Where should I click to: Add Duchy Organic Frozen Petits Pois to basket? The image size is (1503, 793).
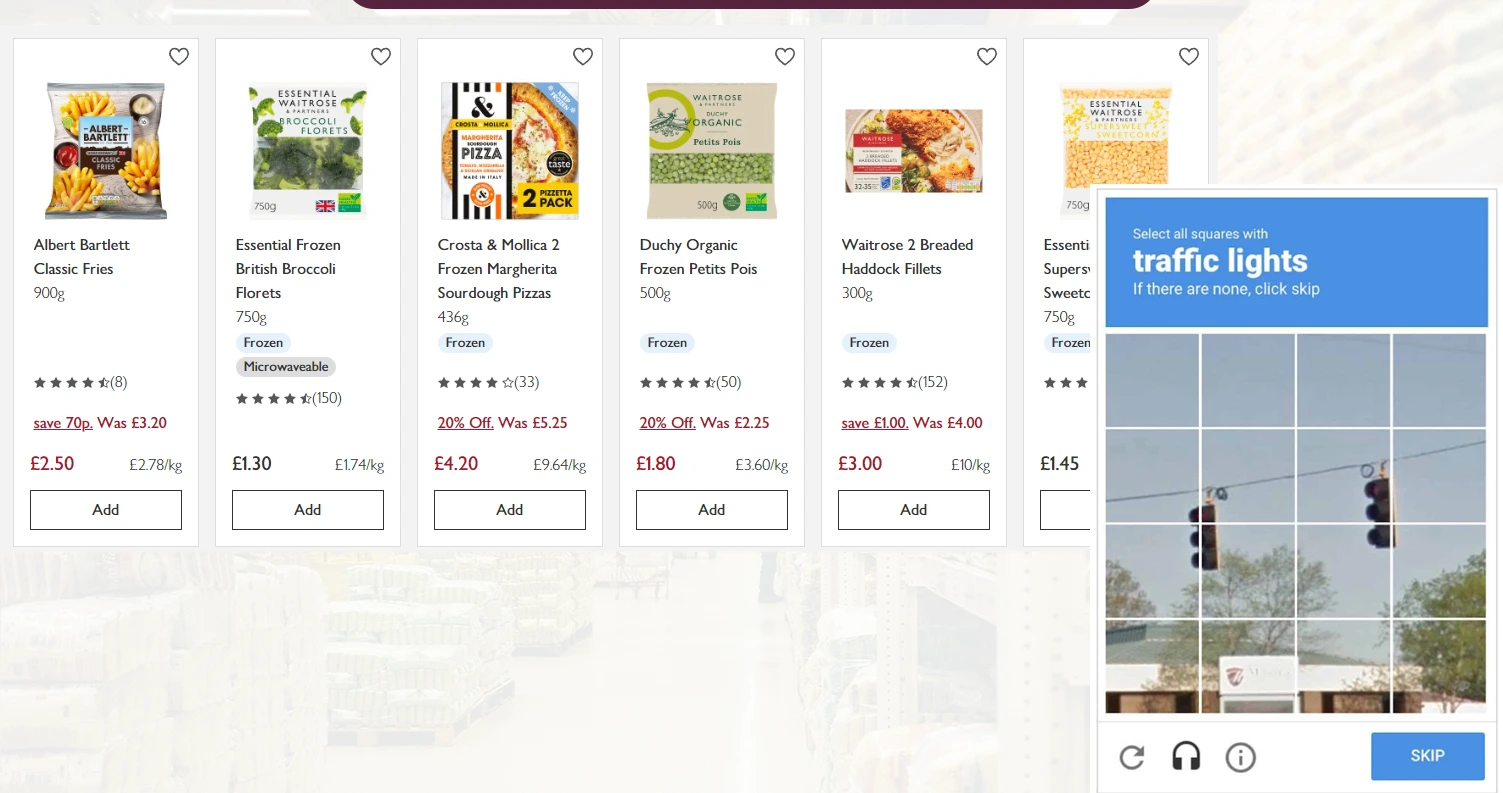coord(711,510)
